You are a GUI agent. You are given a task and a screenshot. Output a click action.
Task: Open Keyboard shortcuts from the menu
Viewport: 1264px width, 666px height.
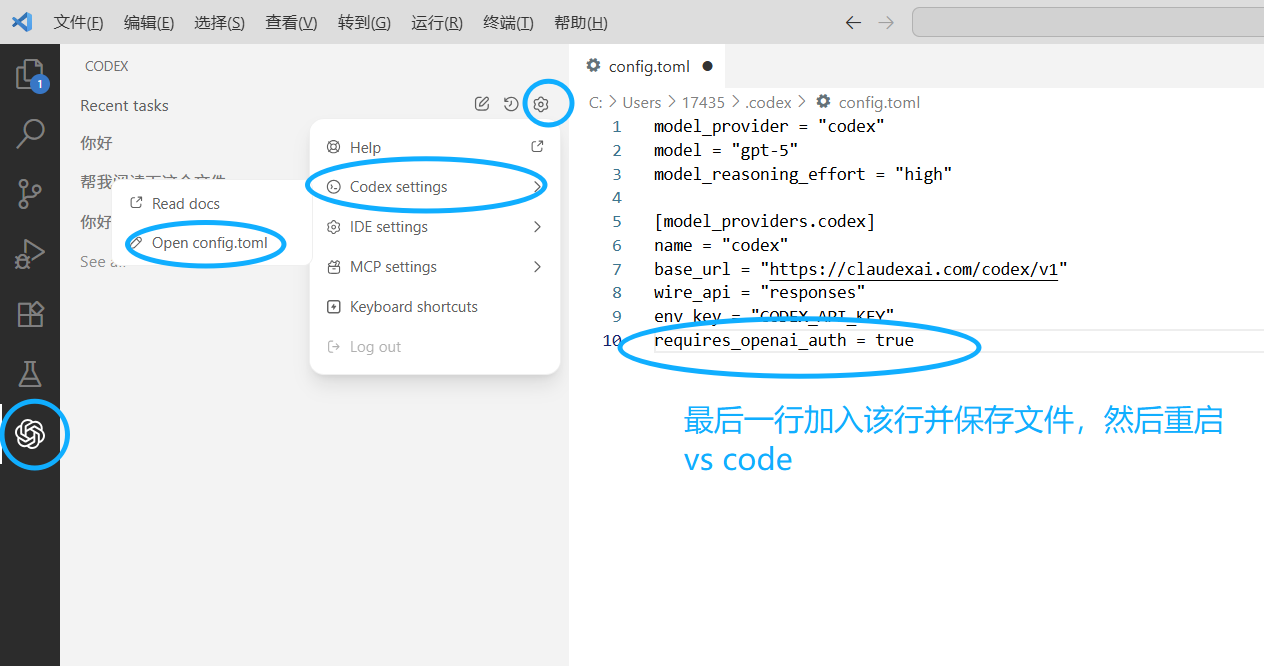[413, 307]
